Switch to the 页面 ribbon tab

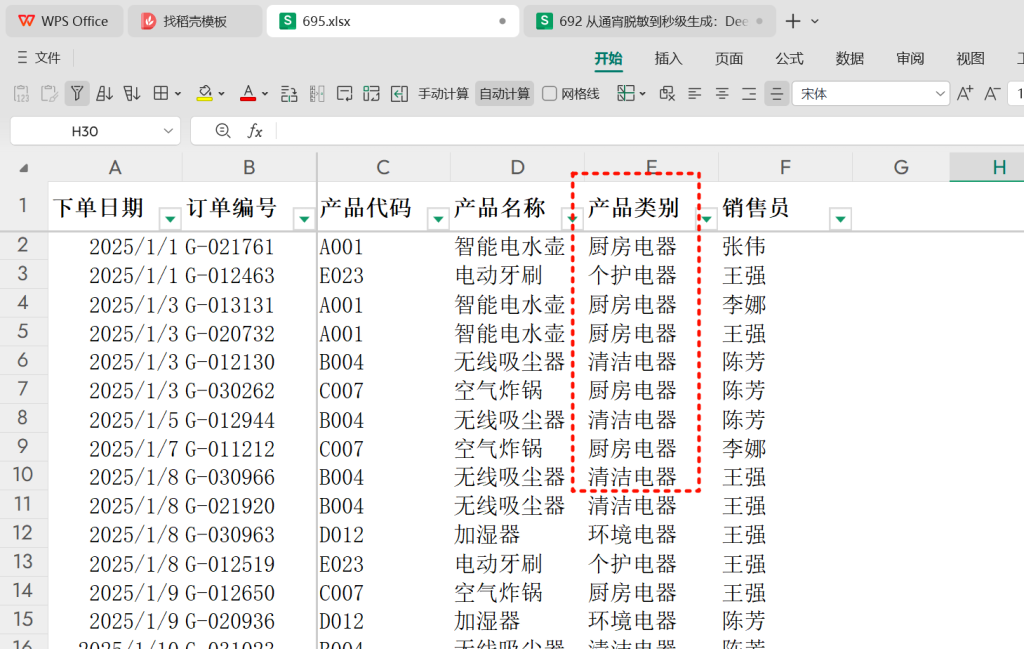(x=729, y=59)
